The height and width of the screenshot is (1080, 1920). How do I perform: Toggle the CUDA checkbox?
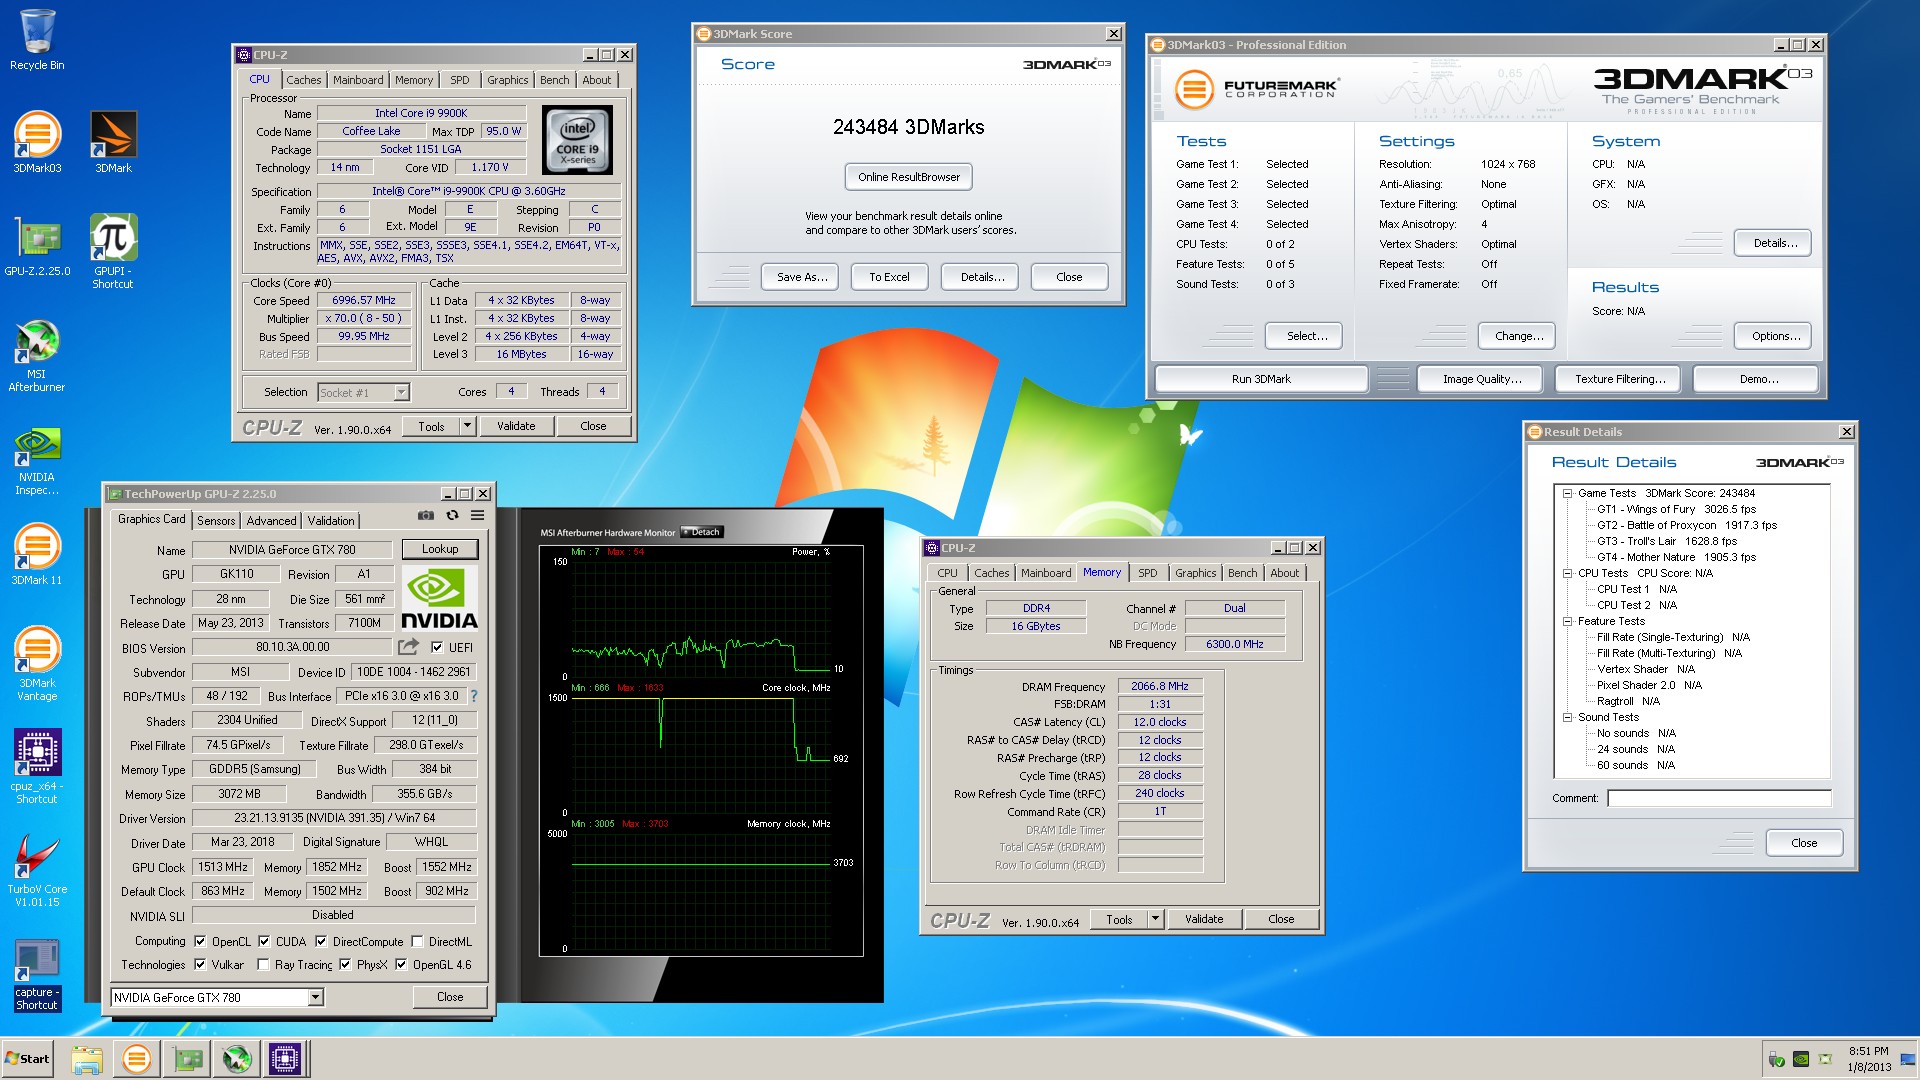pyautogui.click(x=264, y=941)
